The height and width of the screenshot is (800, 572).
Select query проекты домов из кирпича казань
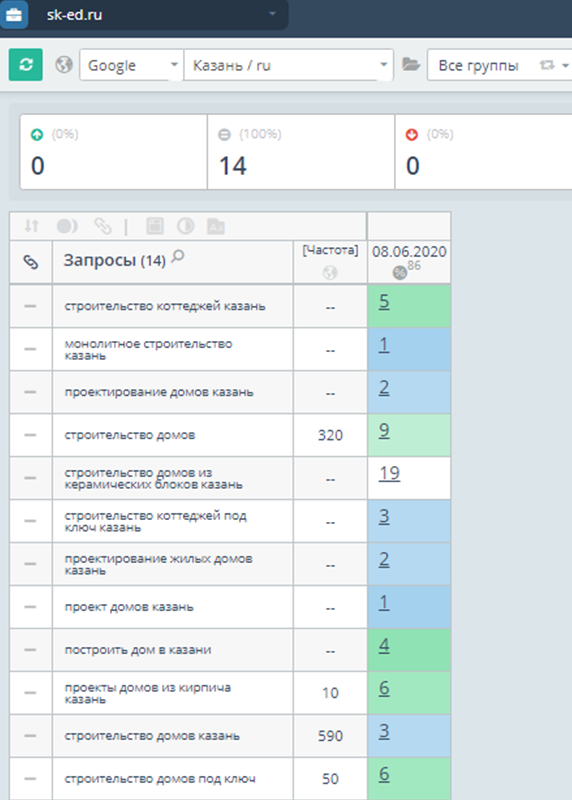point(147,693)
